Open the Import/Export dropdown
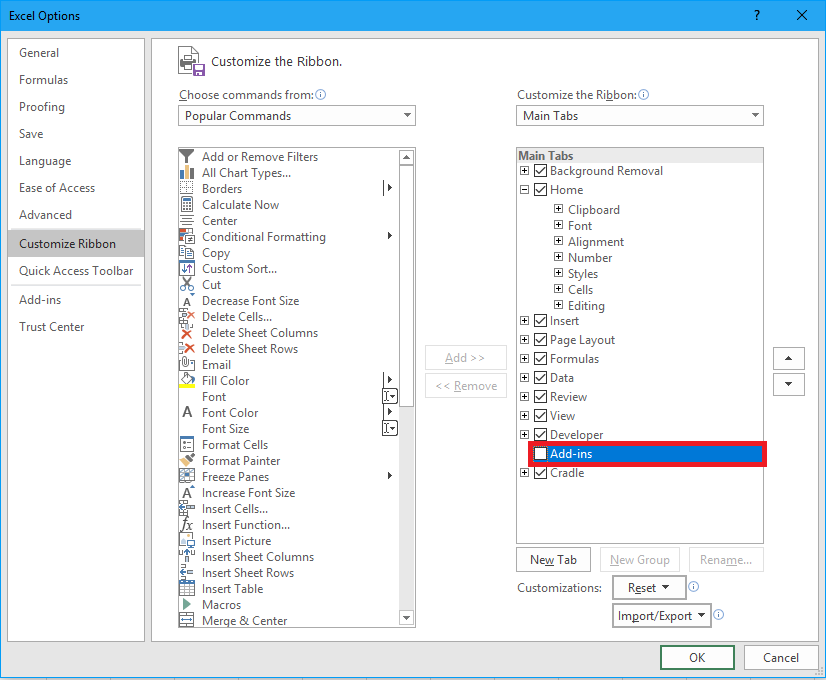 [x=662, y=615]
